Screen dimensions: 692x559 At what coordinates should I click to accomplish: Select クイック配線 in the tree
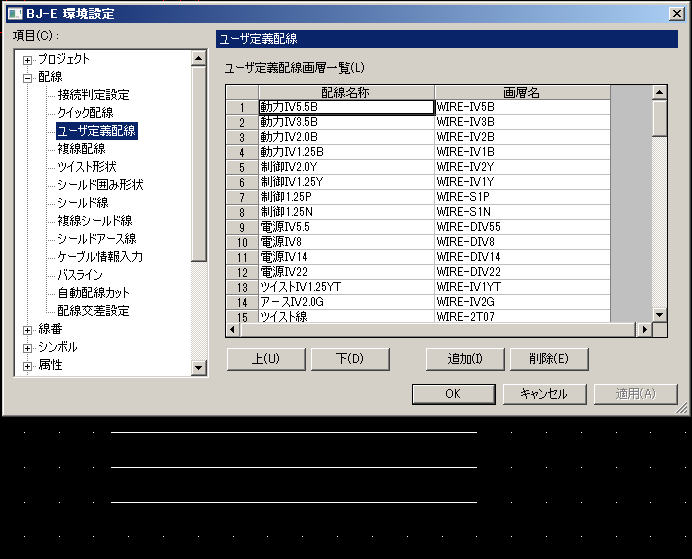(x=85, y=113)
